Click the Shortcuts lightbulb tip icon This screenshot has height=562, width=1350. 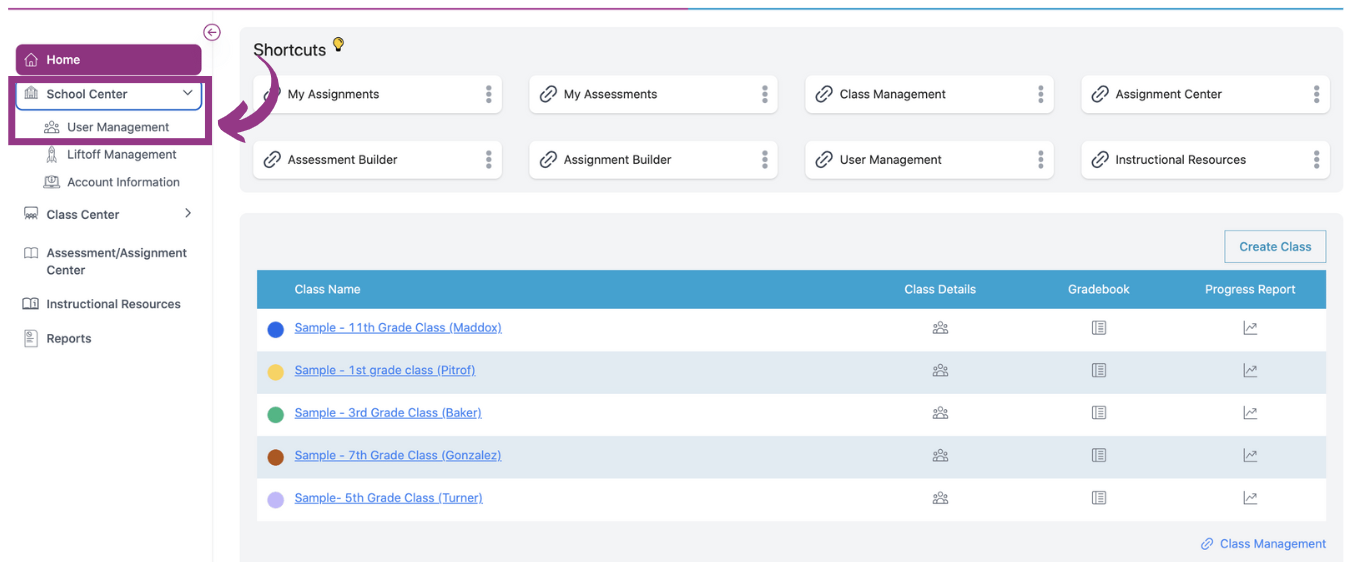tap(338, 45)
